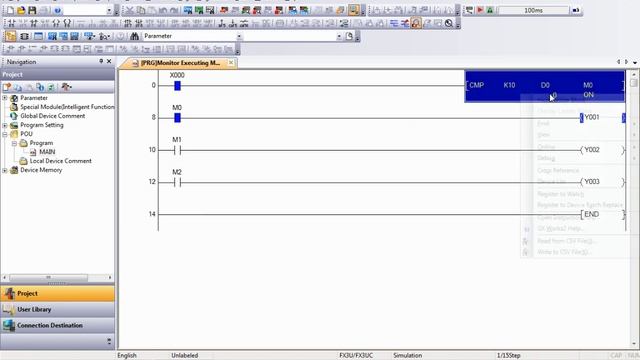The image size is (640, 360).
Task: Click Navigation panel horizontal scrollbar thumb
Action: click(49, 278)
